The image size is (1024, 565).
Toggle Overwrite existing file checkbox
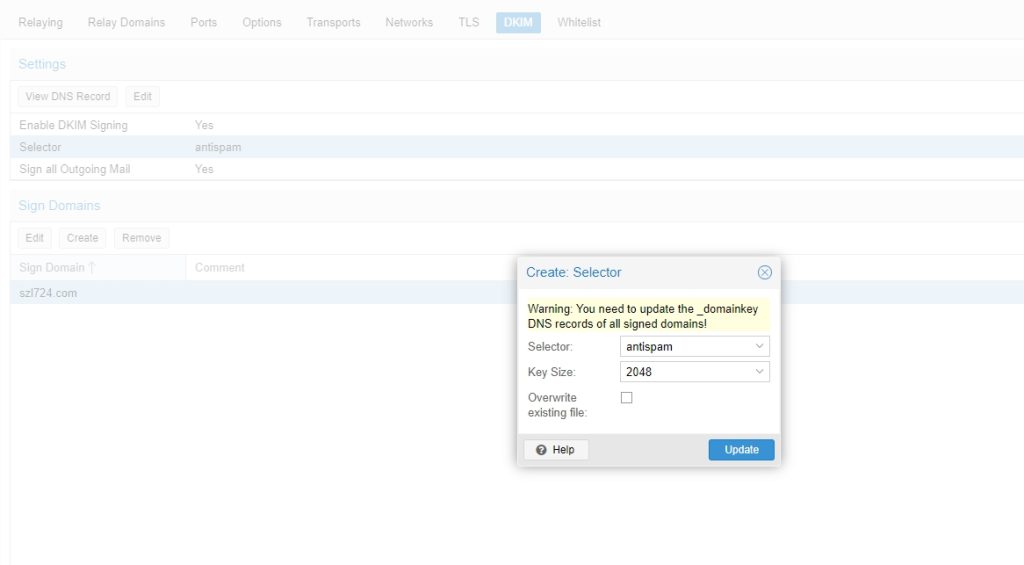click(x=626, y=398)
